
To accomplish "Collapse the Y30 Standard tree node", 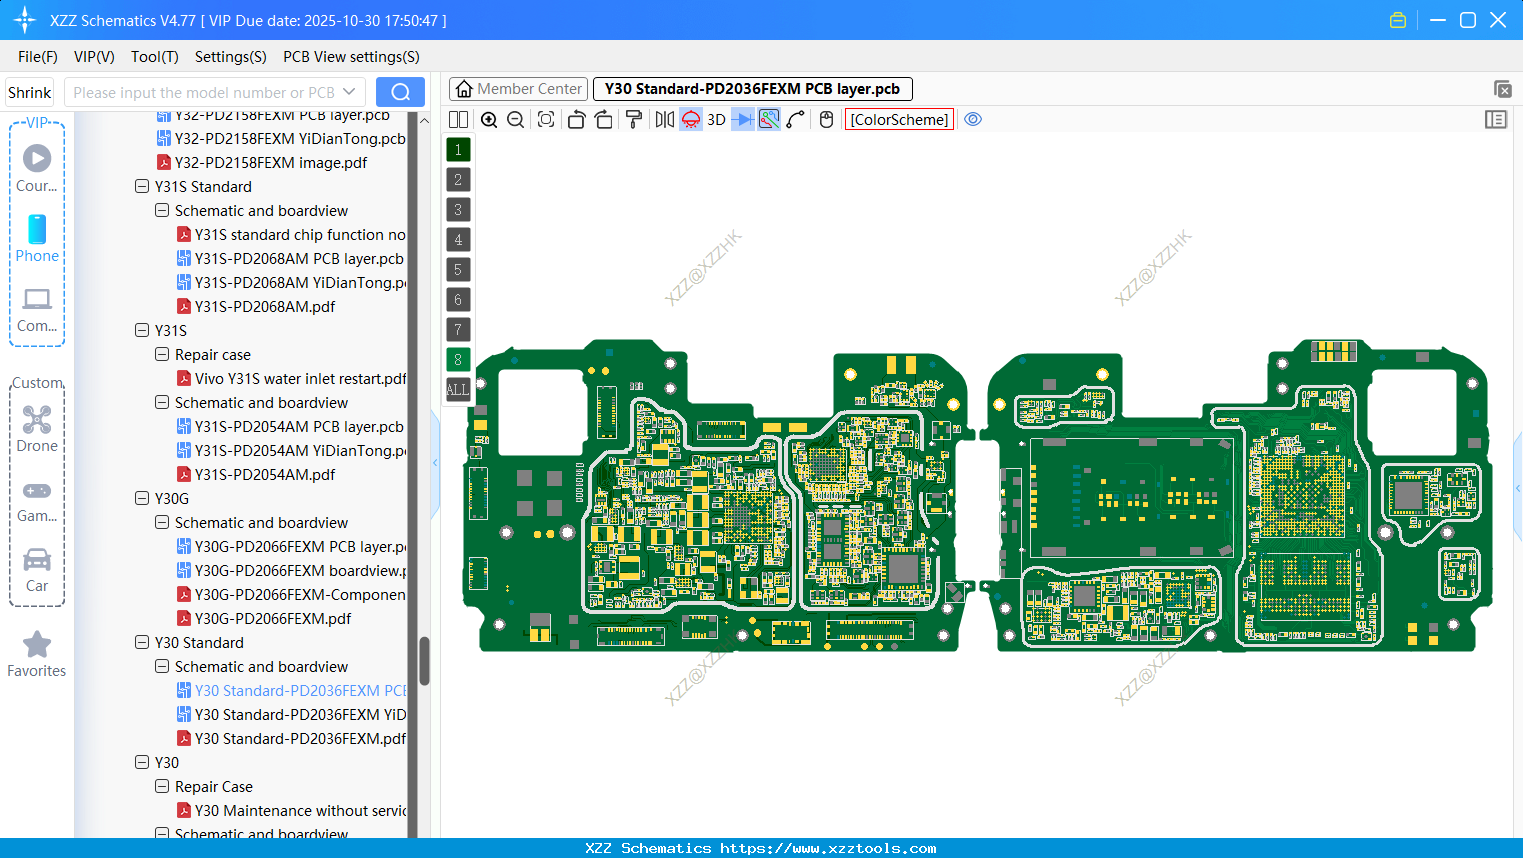I will (x=141, y=642).
